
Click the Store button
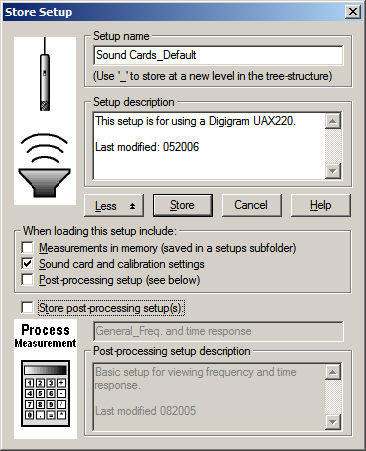(x=183, y=205)
